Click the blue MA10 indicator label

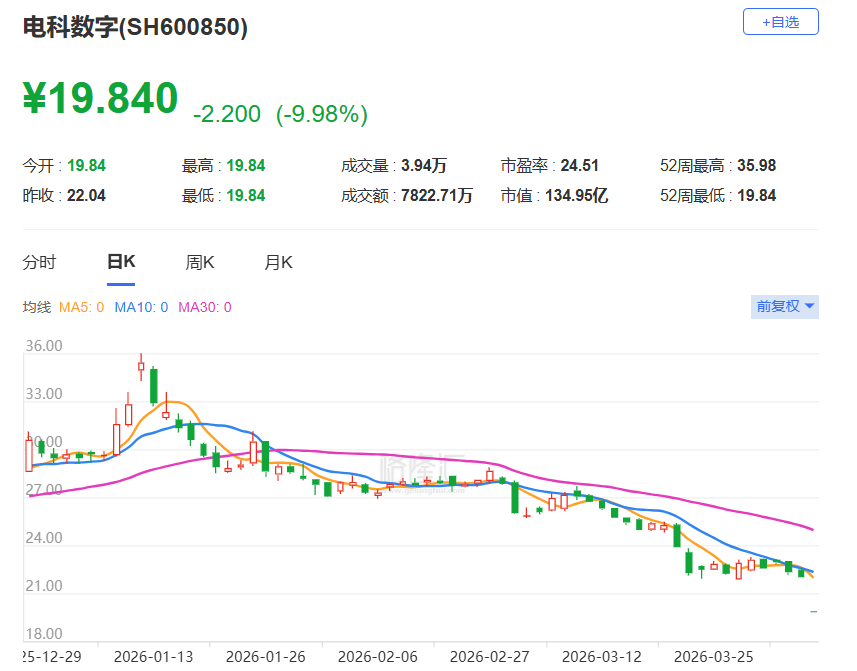(x=141, y=307)
